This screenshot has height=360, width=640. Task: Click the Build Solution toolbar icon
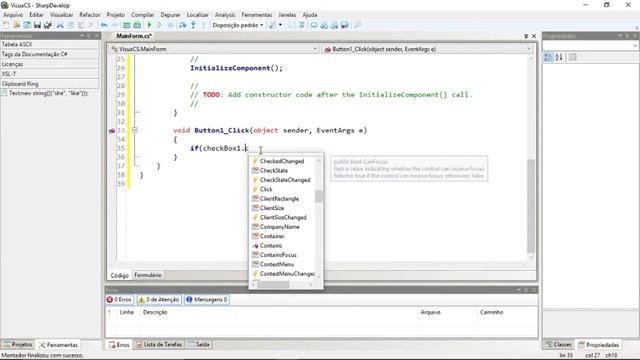pyautogui.click(x=127, y=25)
